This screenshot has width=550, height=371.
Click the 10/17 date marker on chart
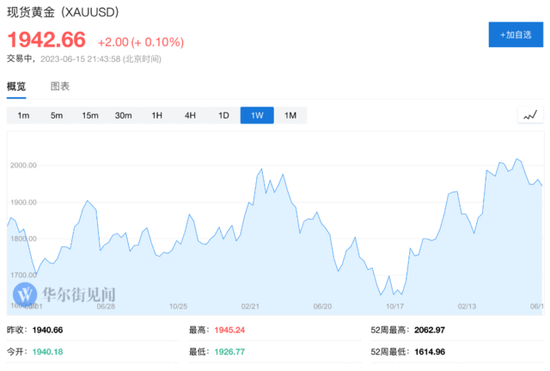coord(395,306)
